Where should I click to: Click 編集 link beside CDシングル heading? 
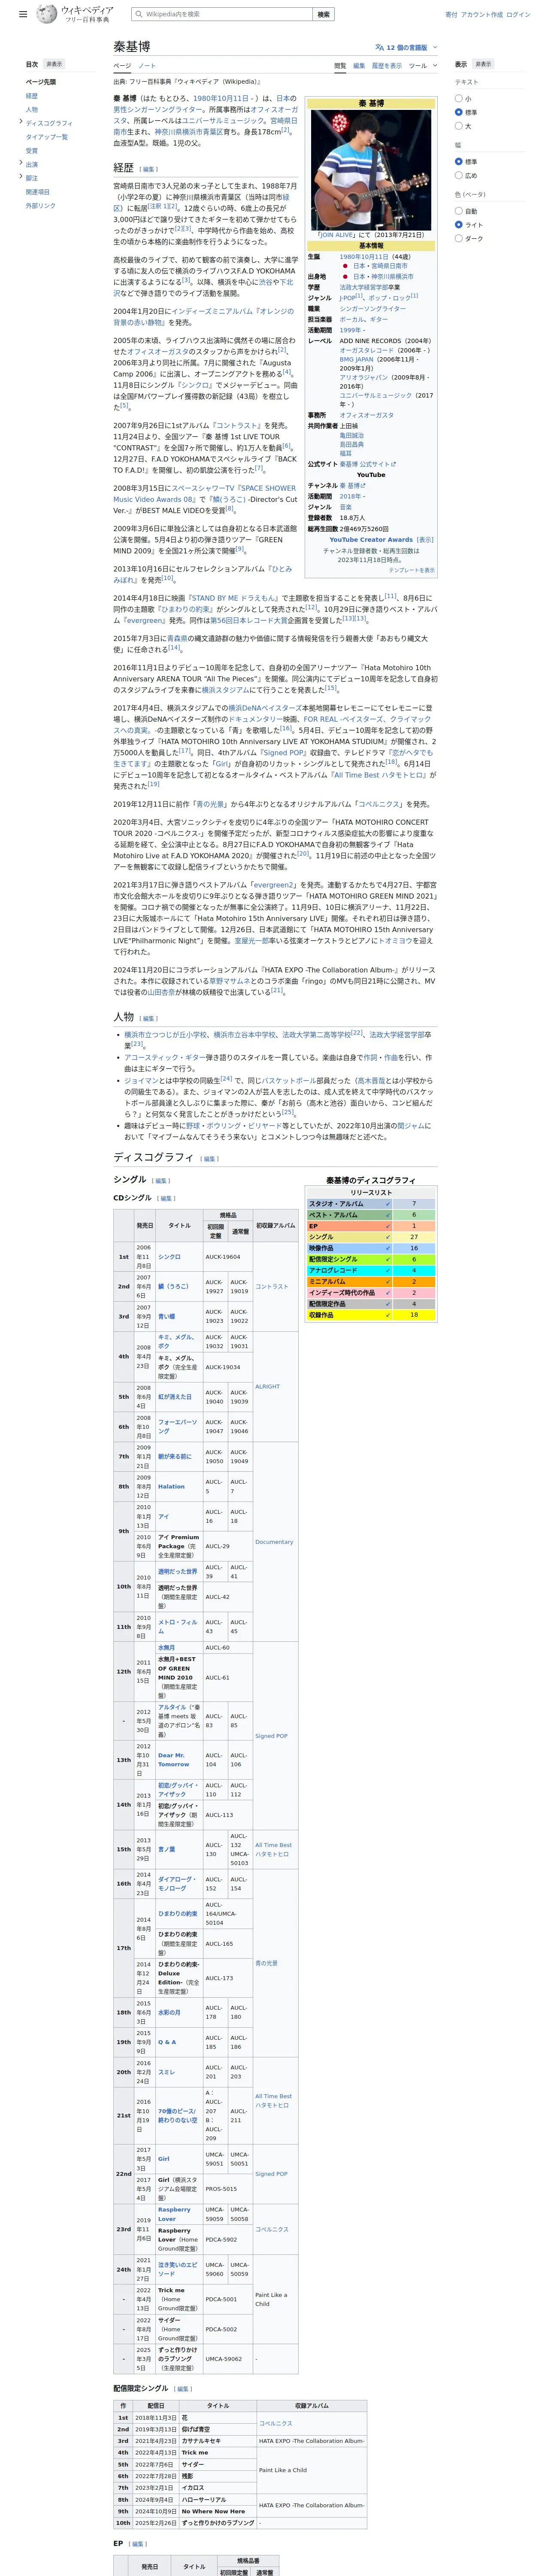point(166,1198)
